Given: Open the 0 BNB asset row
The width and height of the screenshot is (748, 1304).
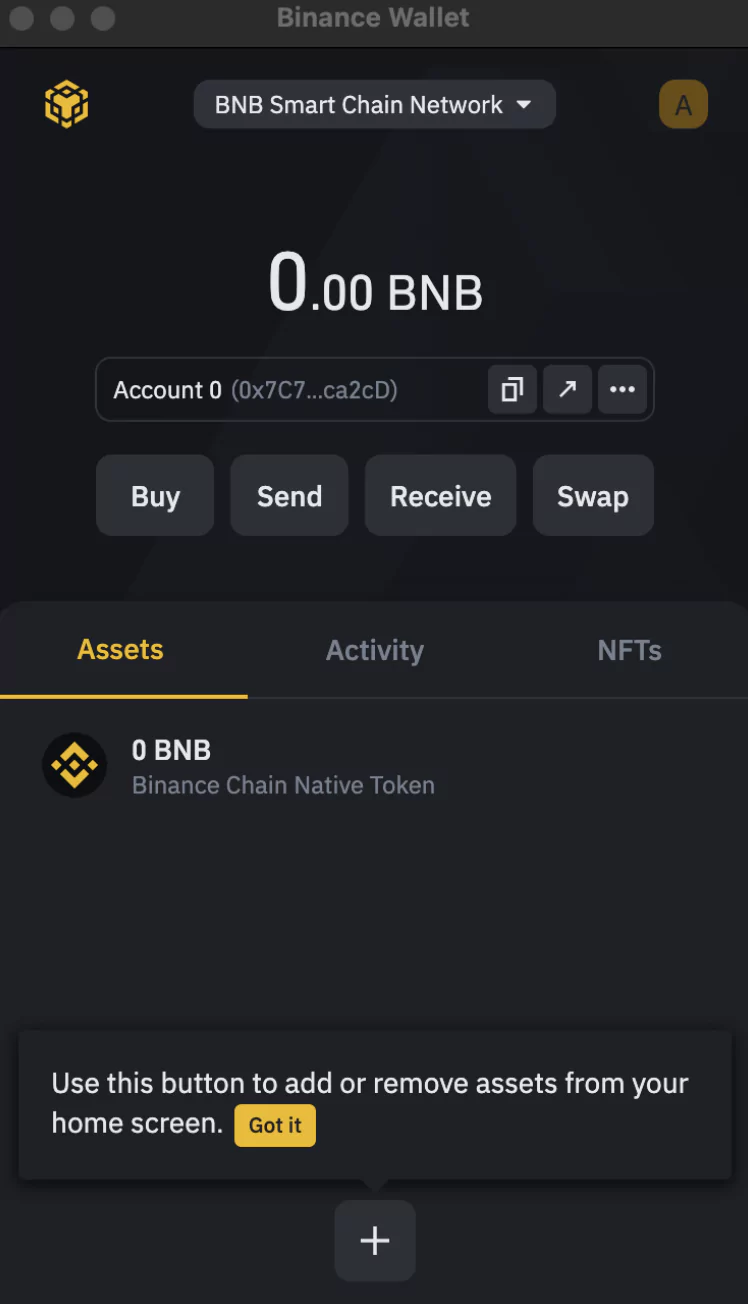Looking at the screenshot, I should pyautogui.click(x=374, y=766).
